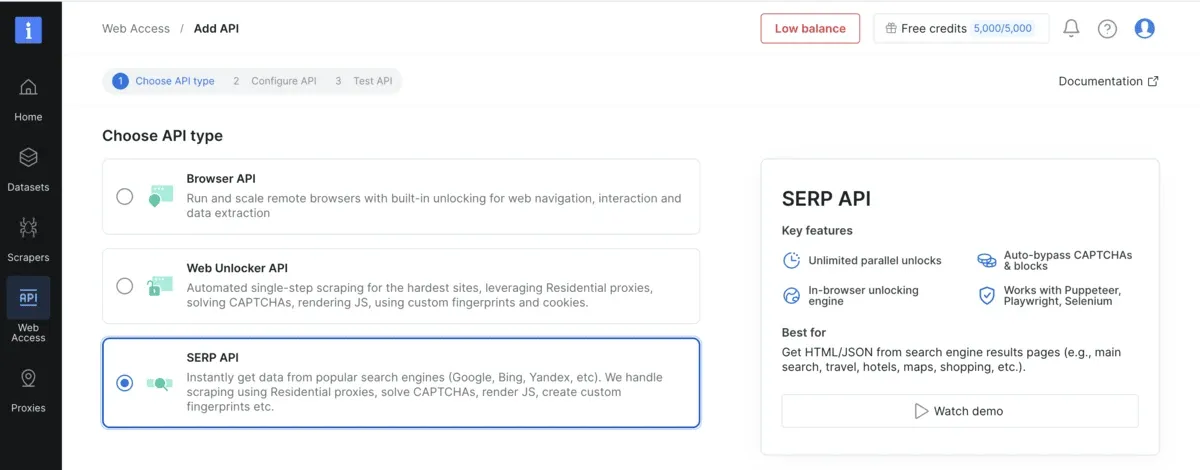
Task: Click the Home label in sidebar
Action: 28,117
